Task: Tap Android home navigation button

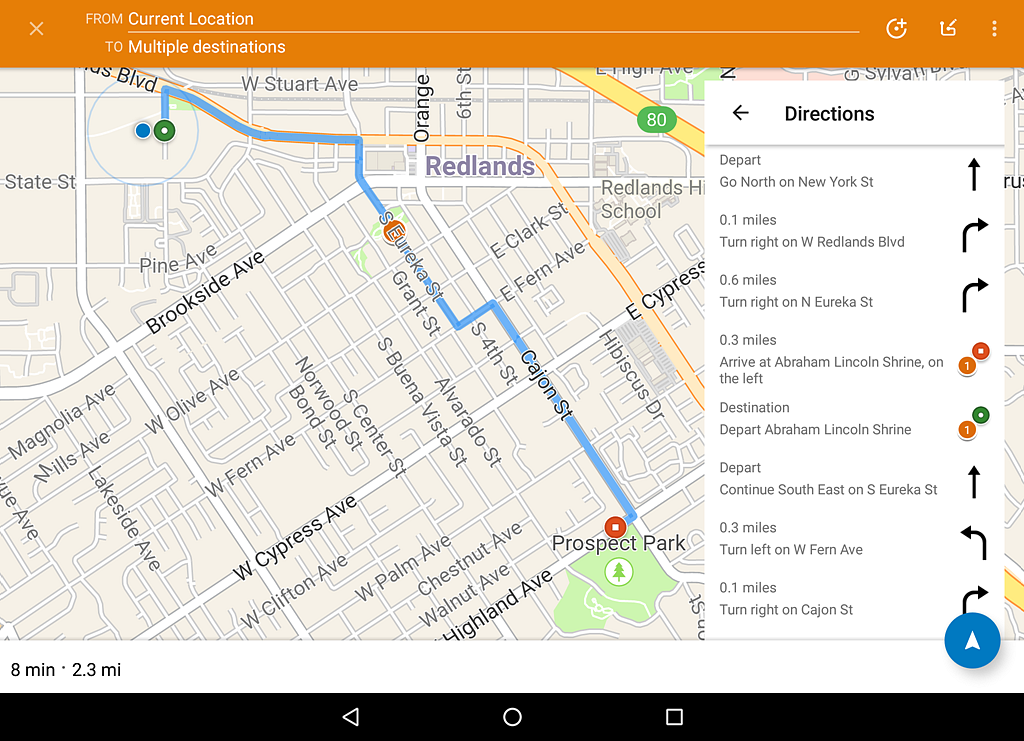Action: click(x=513, y=717)
